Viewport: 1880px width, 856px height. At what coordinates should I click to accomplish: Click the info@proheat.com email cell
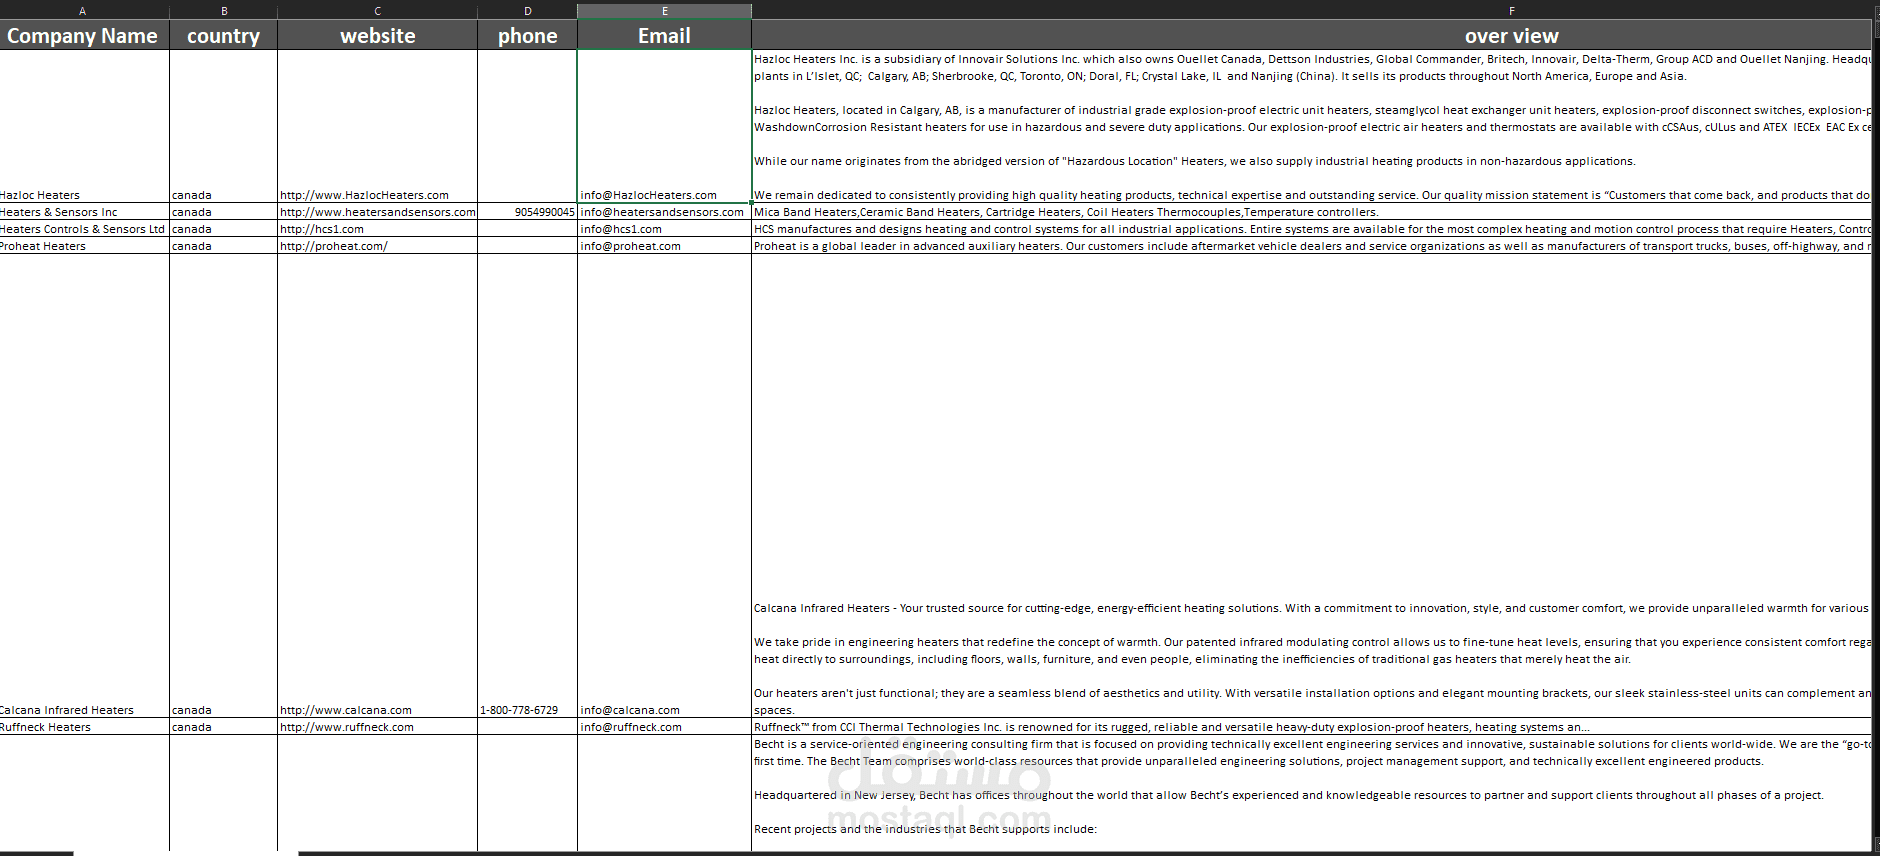click(664, 246)
